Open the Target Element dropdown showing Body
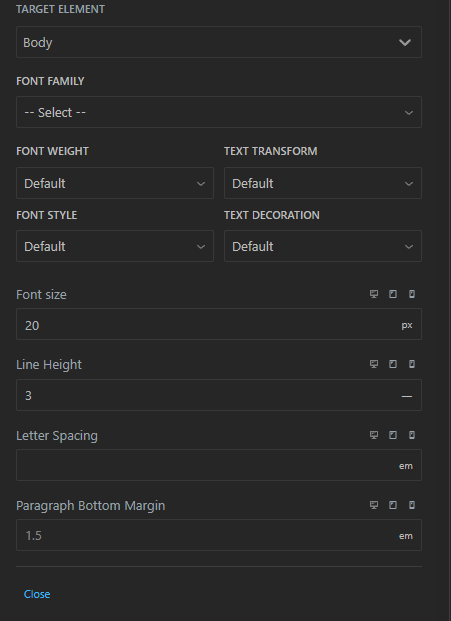451x621 pixels. tap(219, 42)
